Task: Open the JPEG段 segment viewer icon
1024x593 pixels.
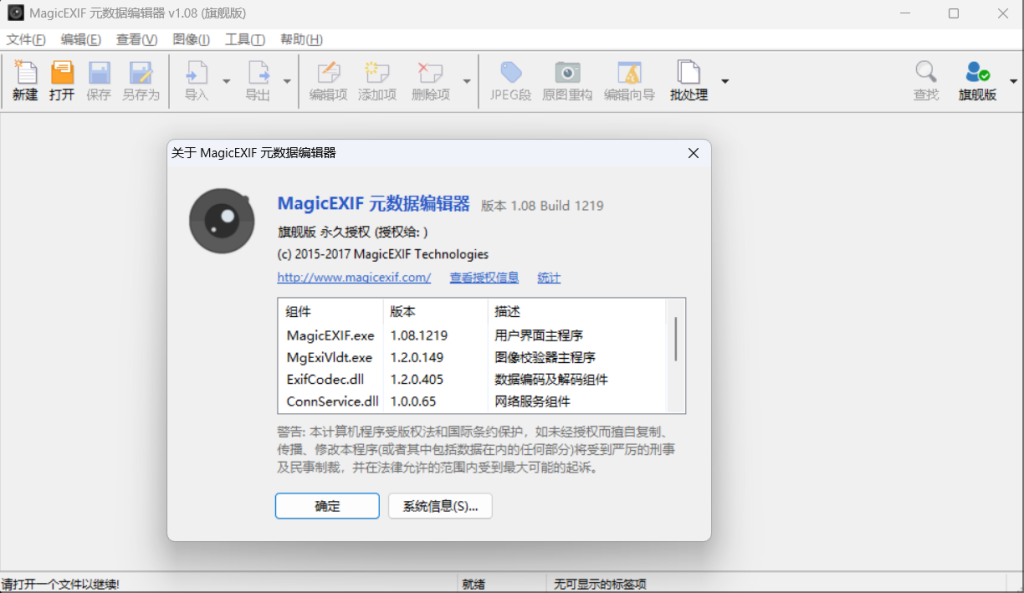Action: pyautogui.click(x=511, y=80)
